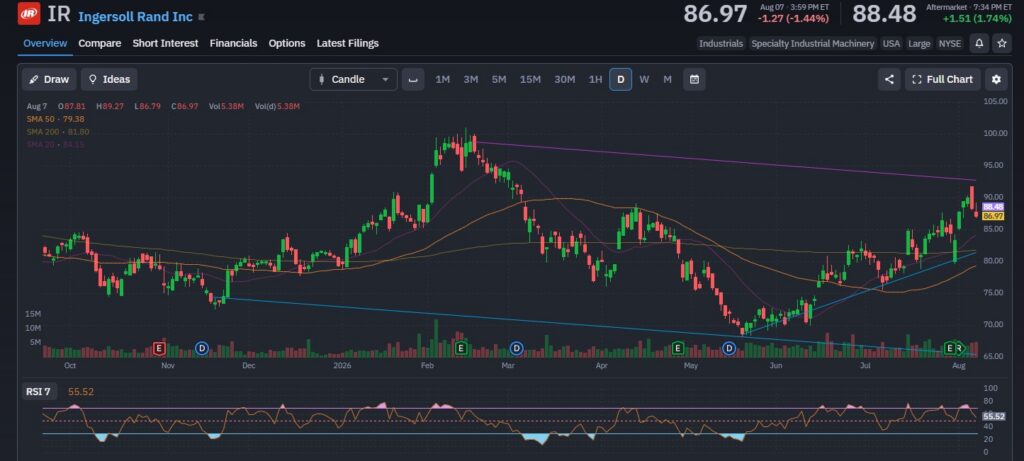The width and height of the screenshot is (1024, 461).
Task: Click the NYSE exchange tag
Action: [x=950, y=43]
